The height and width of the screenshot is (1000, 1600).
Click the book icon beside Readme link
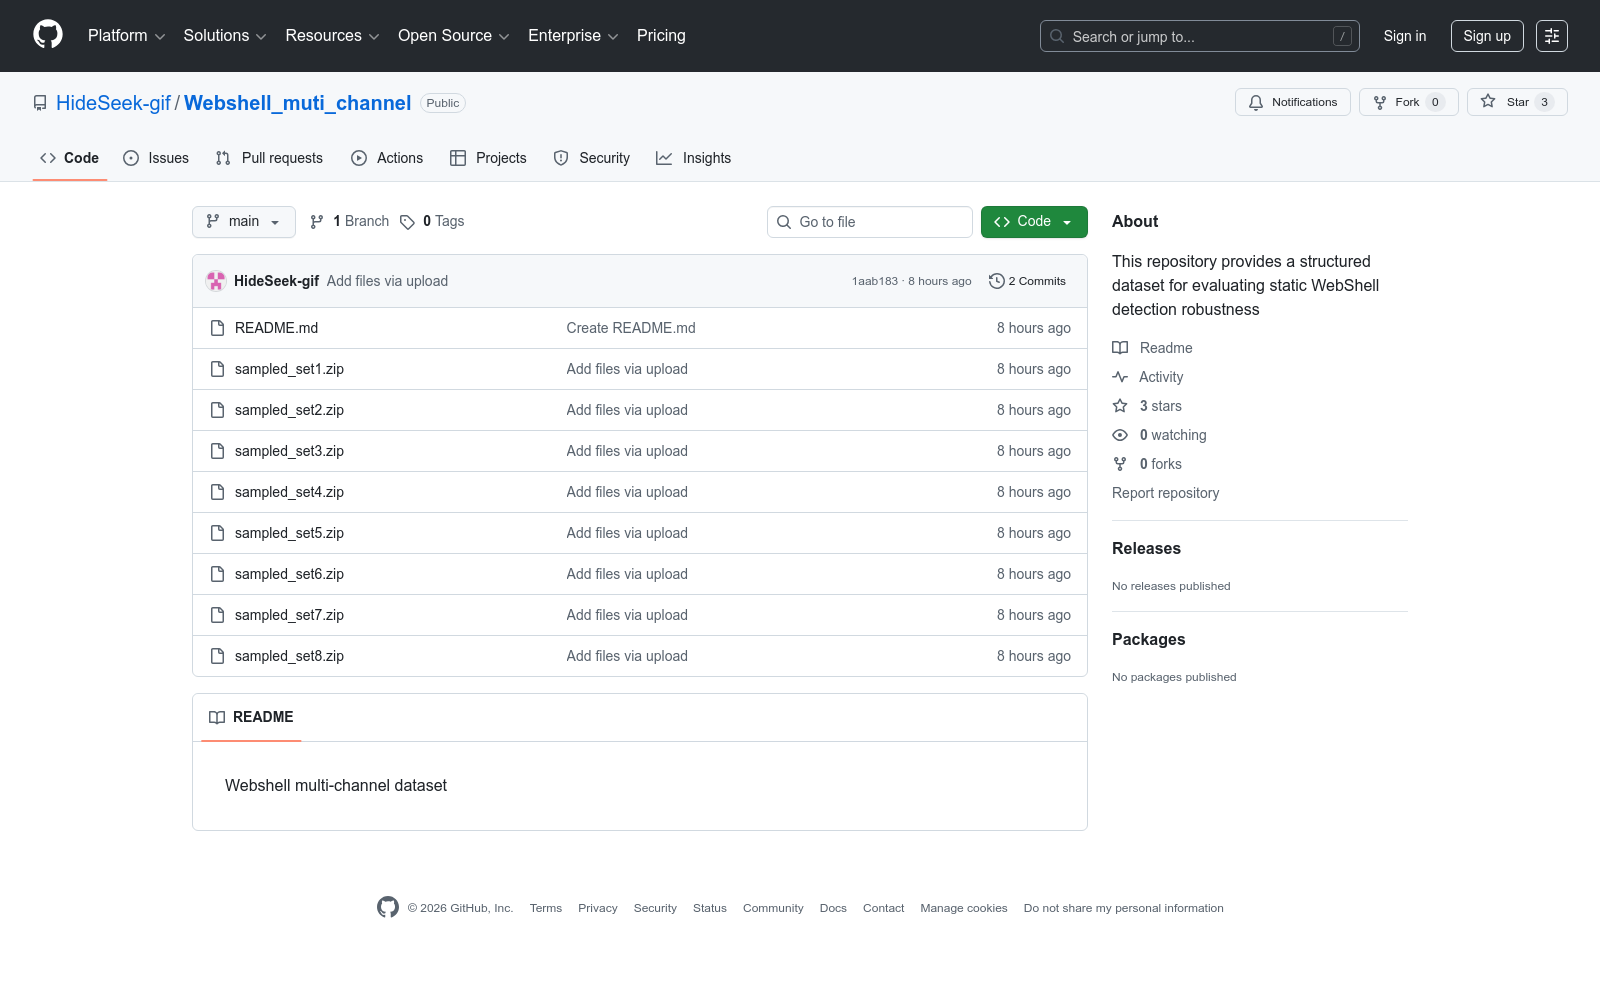pos(1120,348)
